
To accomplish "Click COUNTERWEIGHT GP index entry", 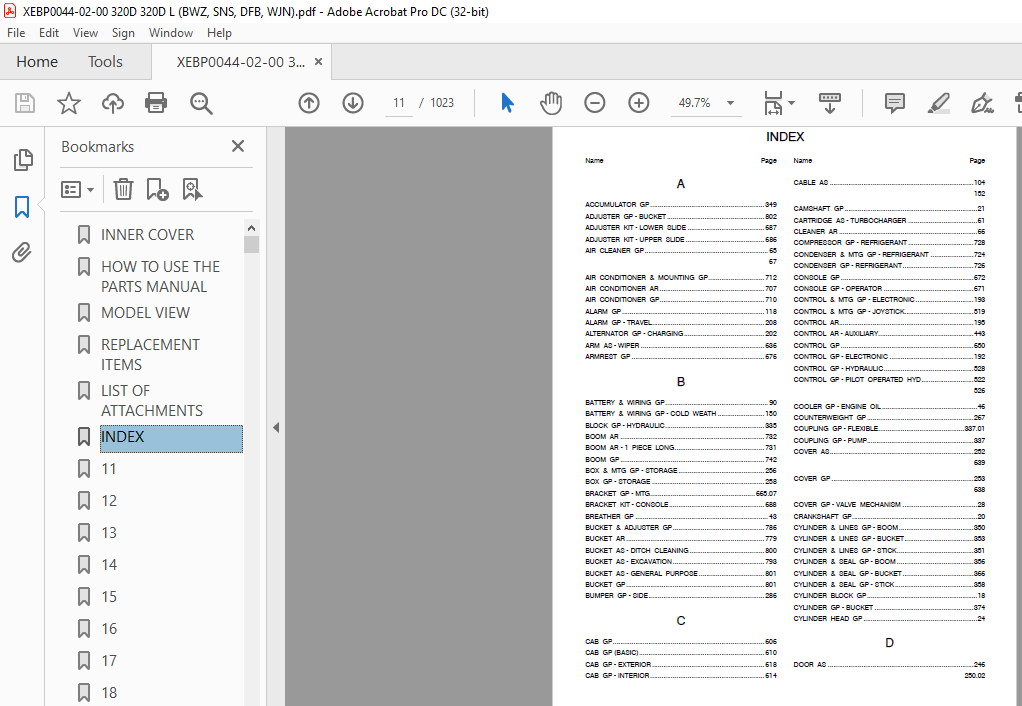I will tap(889, 418).
